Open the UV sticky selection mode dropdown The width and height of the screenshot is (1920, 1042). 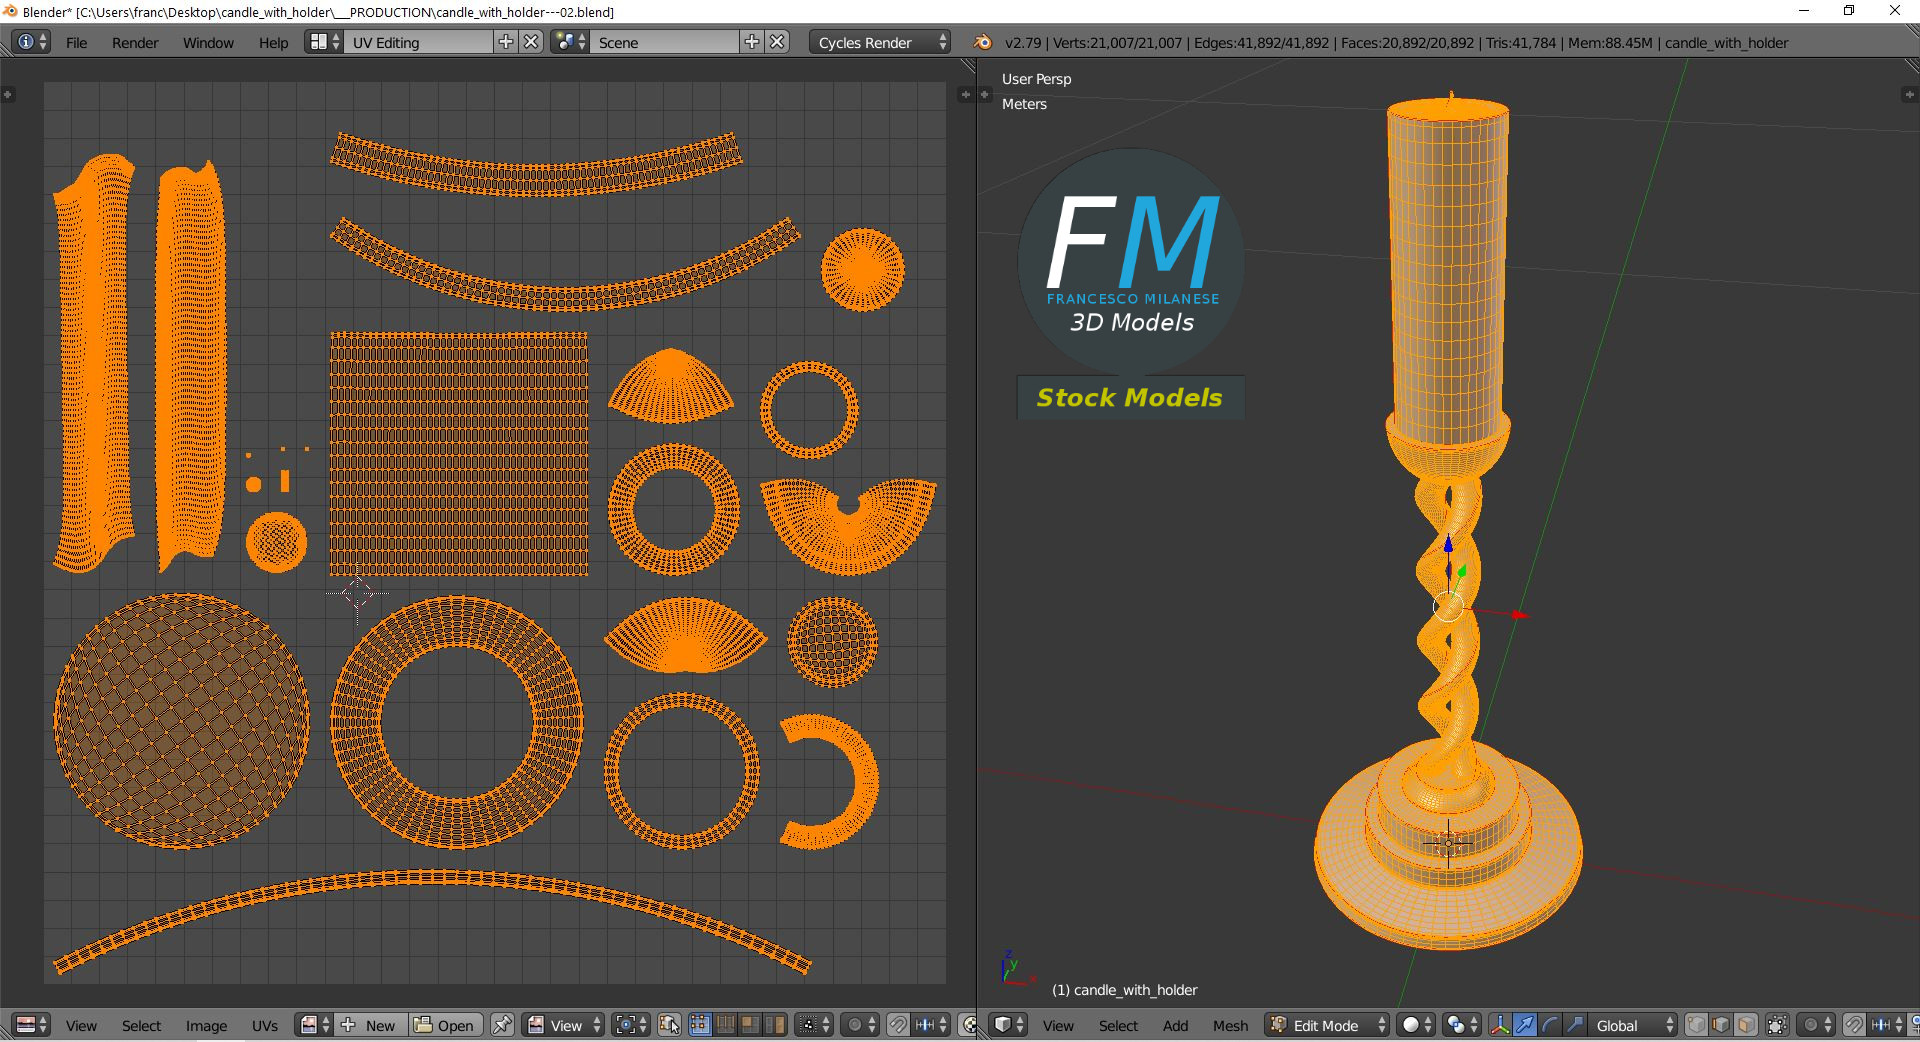tap(814, 1025)
